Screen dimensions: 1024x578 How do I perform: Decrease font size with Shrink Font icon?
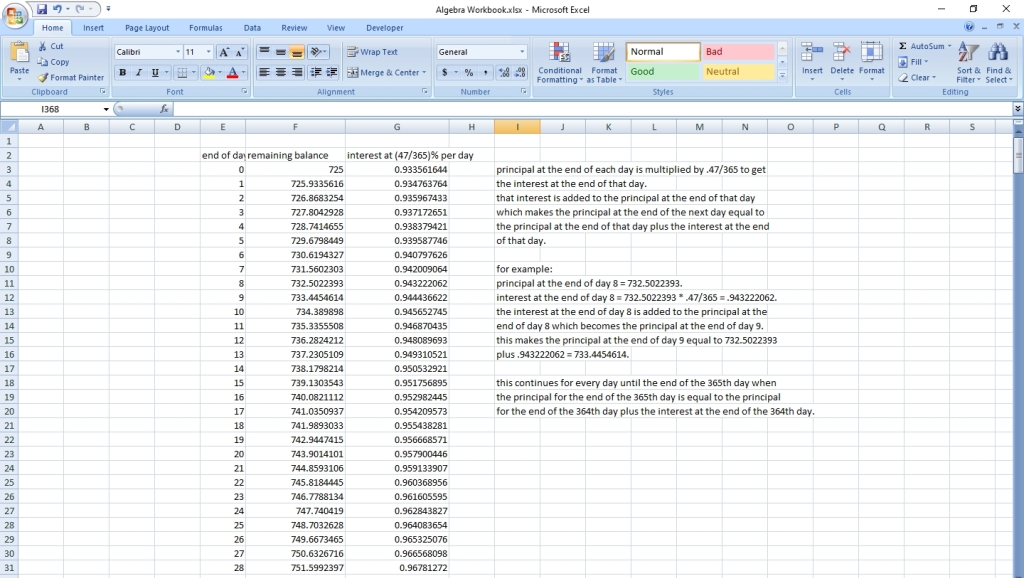[240, 52]
